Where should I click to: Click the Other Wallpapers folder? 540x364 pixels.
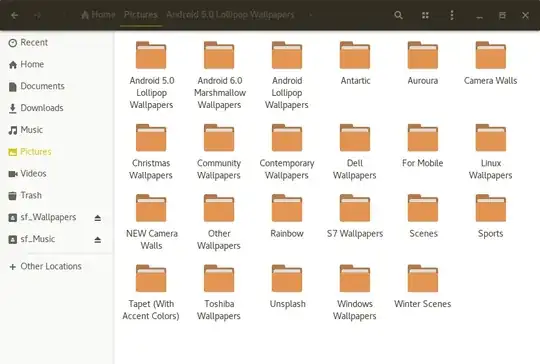219,222
